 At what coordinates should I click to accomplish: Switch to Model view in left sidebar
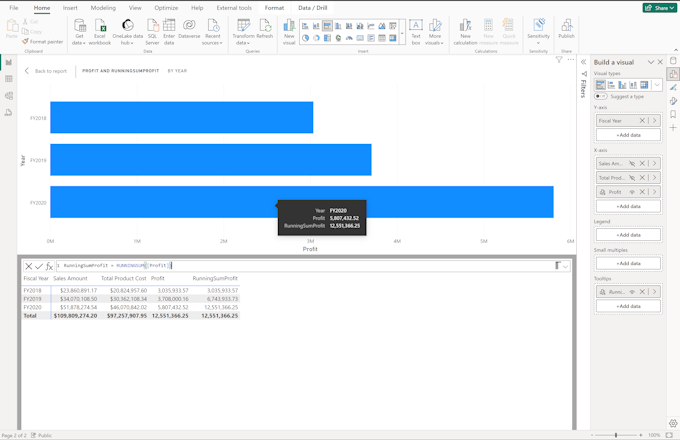point(9,96)
